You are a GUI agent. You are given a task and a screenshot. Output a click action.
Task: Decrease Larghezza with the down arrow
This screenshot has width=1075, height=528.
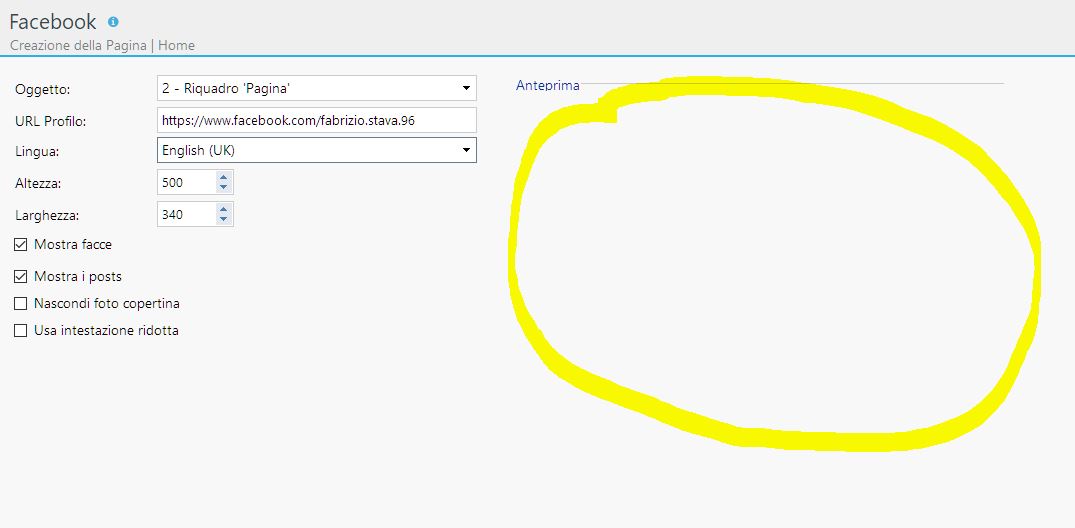(x=223, y=219)
